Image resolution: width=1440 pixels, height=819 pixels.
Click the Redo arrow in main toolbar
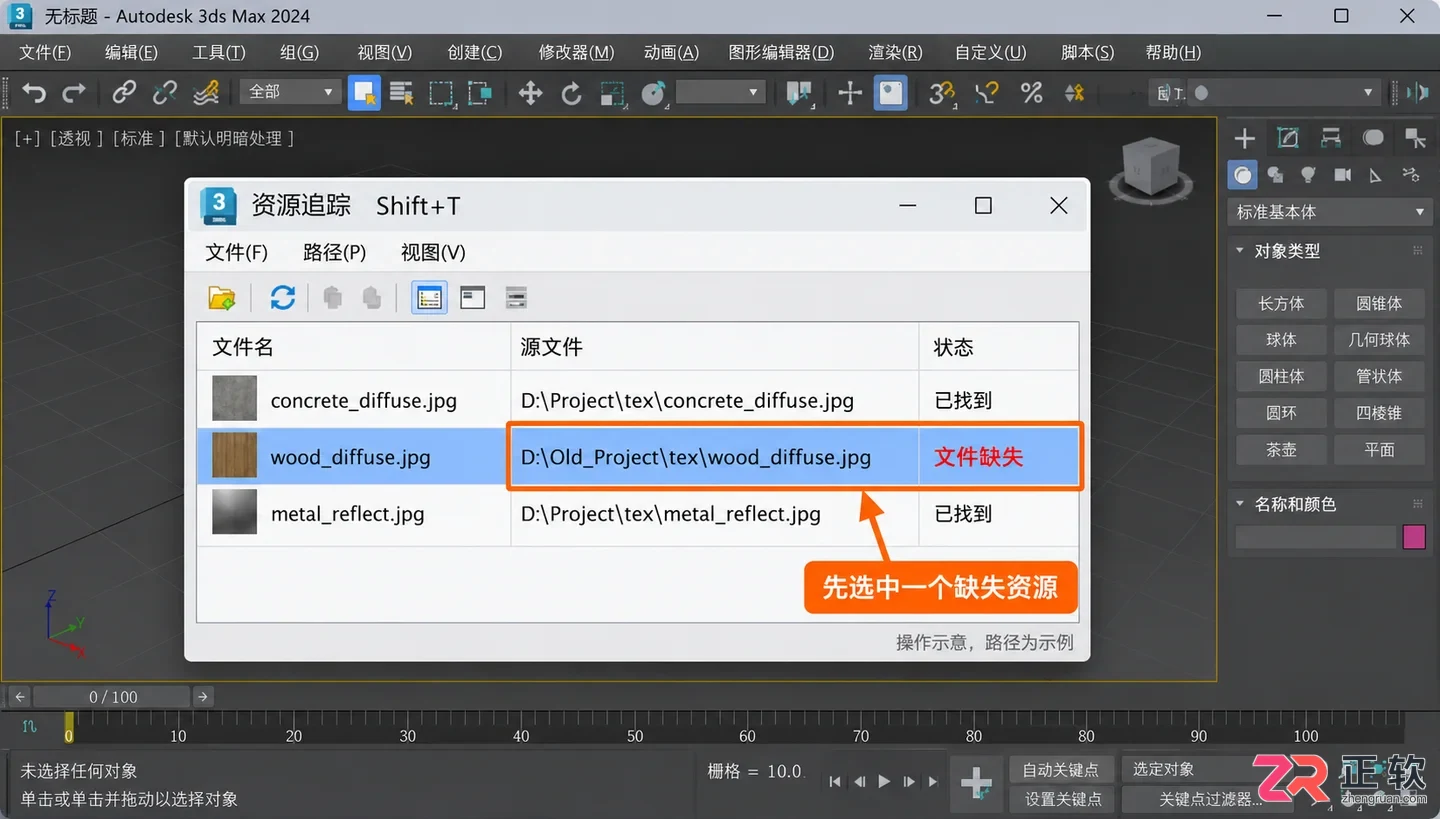click(74, 93)
